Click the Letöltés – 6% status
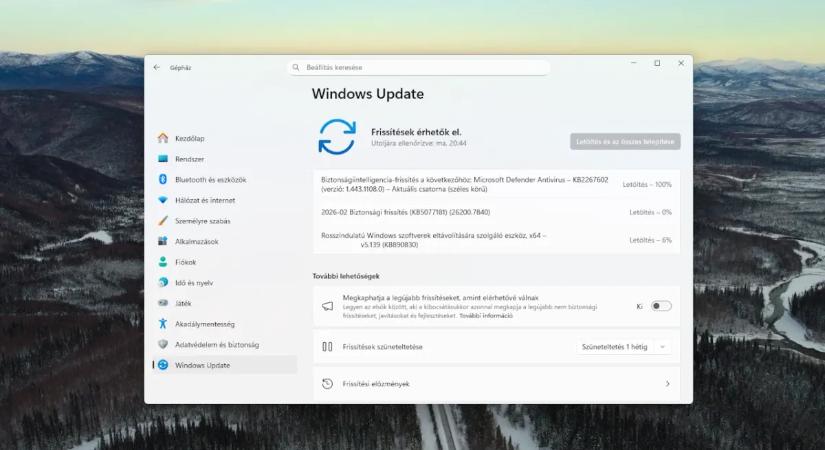The height and width of the screenshot is (450, 825). 650,240
